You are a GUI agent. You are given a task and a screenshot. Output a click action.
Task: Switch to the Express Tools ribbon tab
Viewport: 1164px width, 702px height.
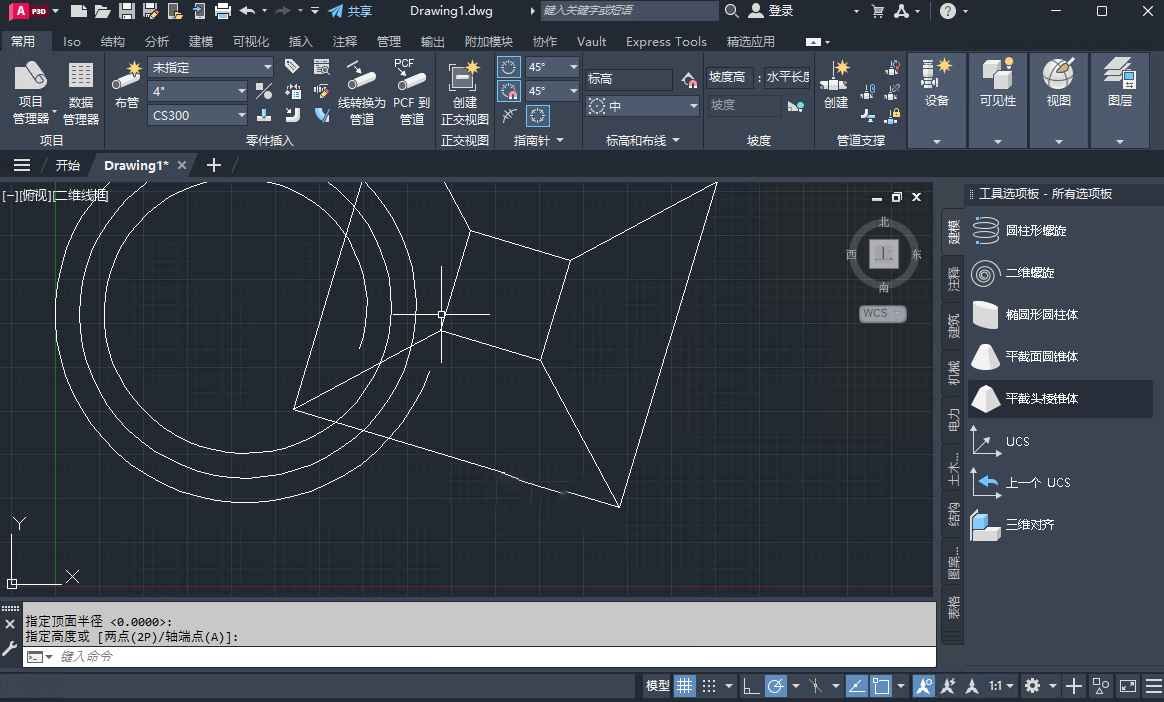coord(666,42)
